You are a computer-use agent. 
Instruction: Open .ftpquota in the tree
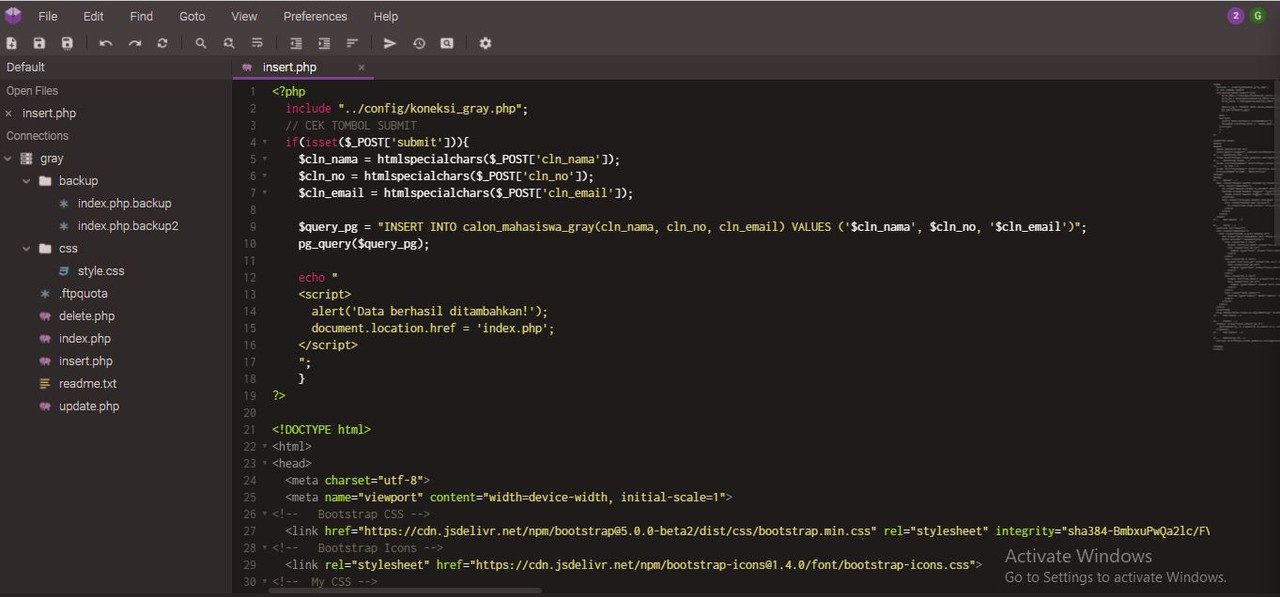pos(83,294)
